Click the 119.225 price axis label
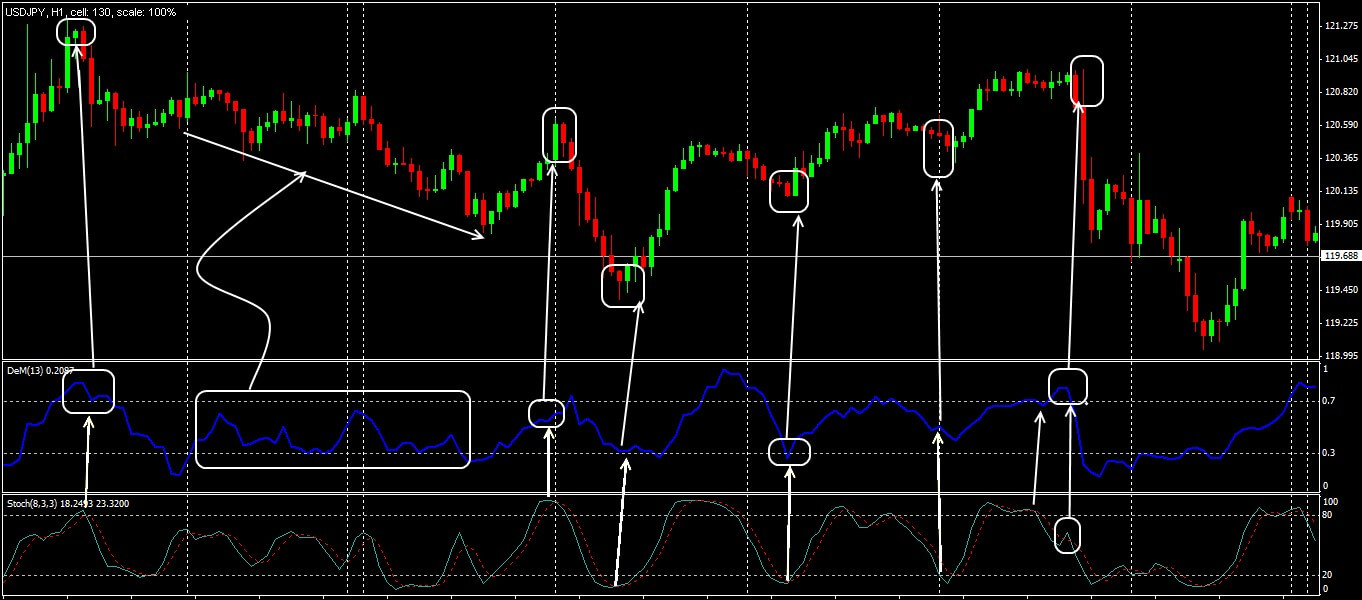This screenshot has height=600, width=1362. (1340, 323)
